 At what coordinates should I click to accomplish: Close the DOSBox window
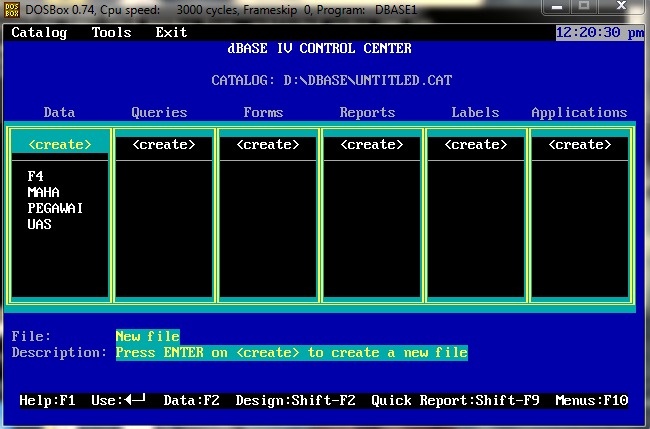(x=621, y=6)
